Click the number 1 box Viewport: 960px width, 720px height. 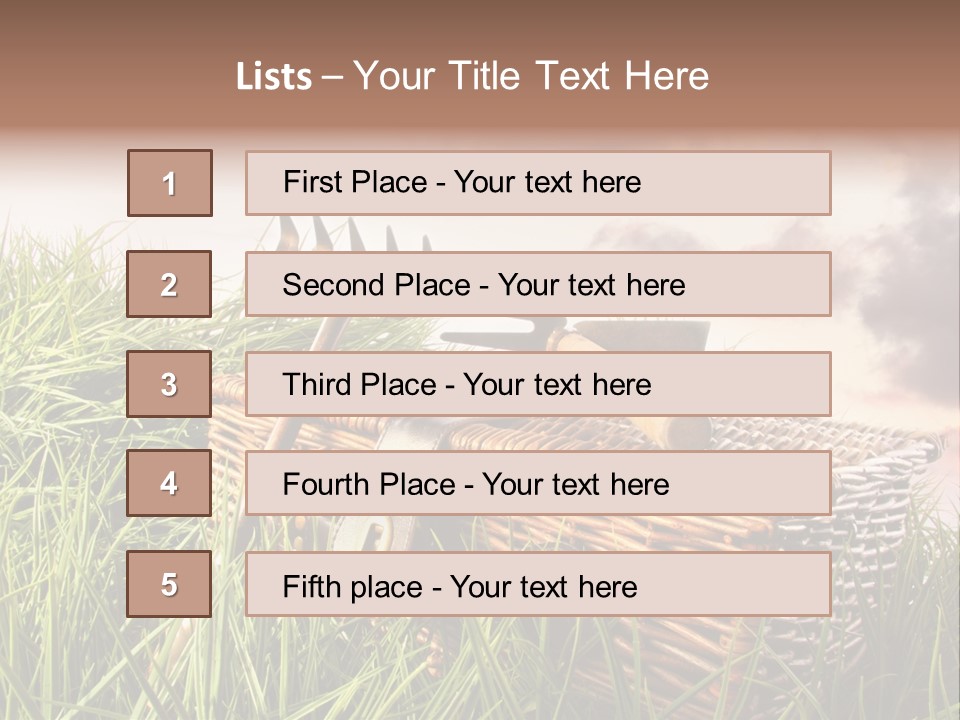pyautogui.click(x=170, y=183)
